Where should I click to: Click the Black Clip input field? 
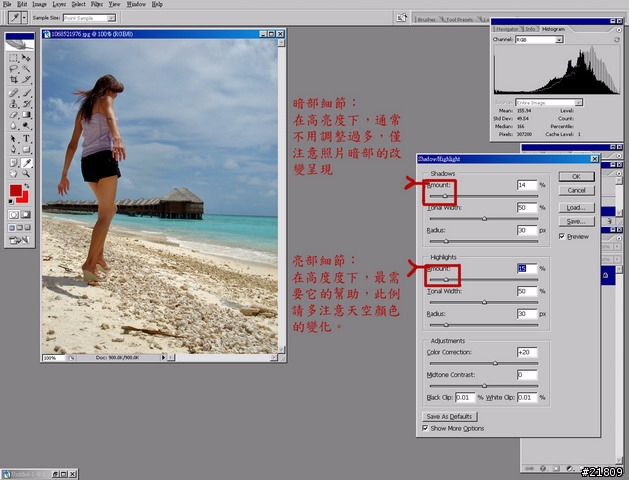pyautogui.click(x=465, y=397)
